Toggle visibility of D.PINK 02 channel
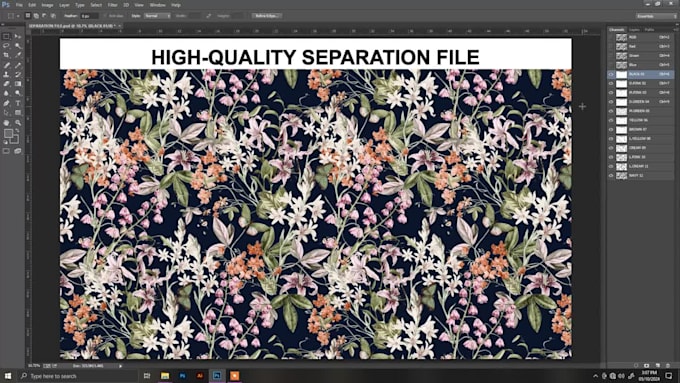Screen dimensions: 680x383 611,83
